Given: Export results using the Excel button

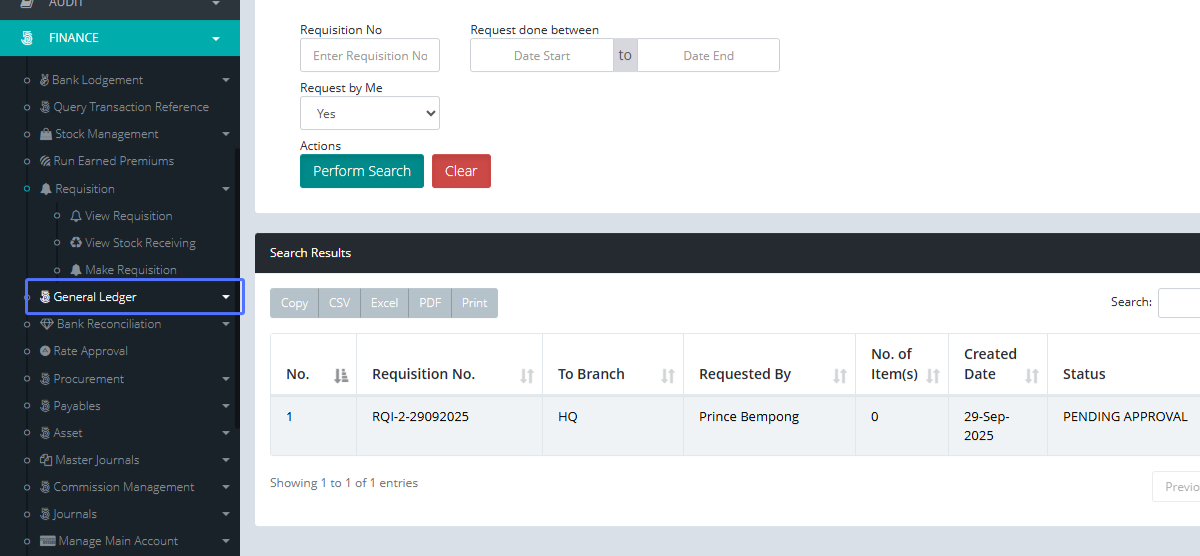Looking at the screenshot, I should click(385, 303).
